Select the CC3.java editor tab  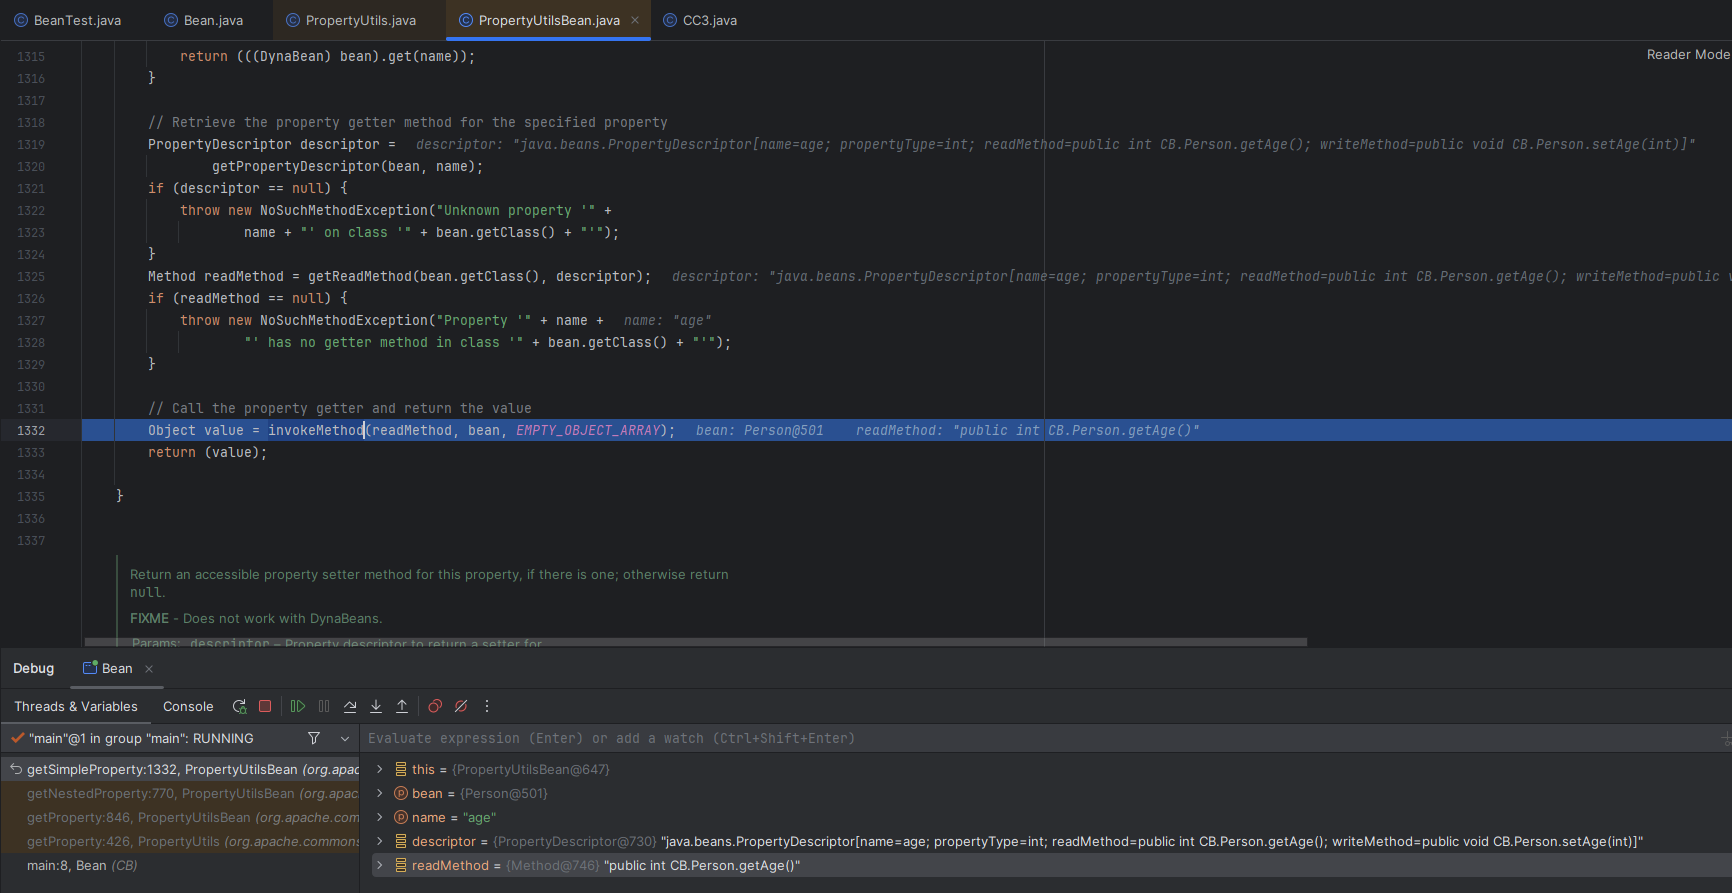(700, 20)
